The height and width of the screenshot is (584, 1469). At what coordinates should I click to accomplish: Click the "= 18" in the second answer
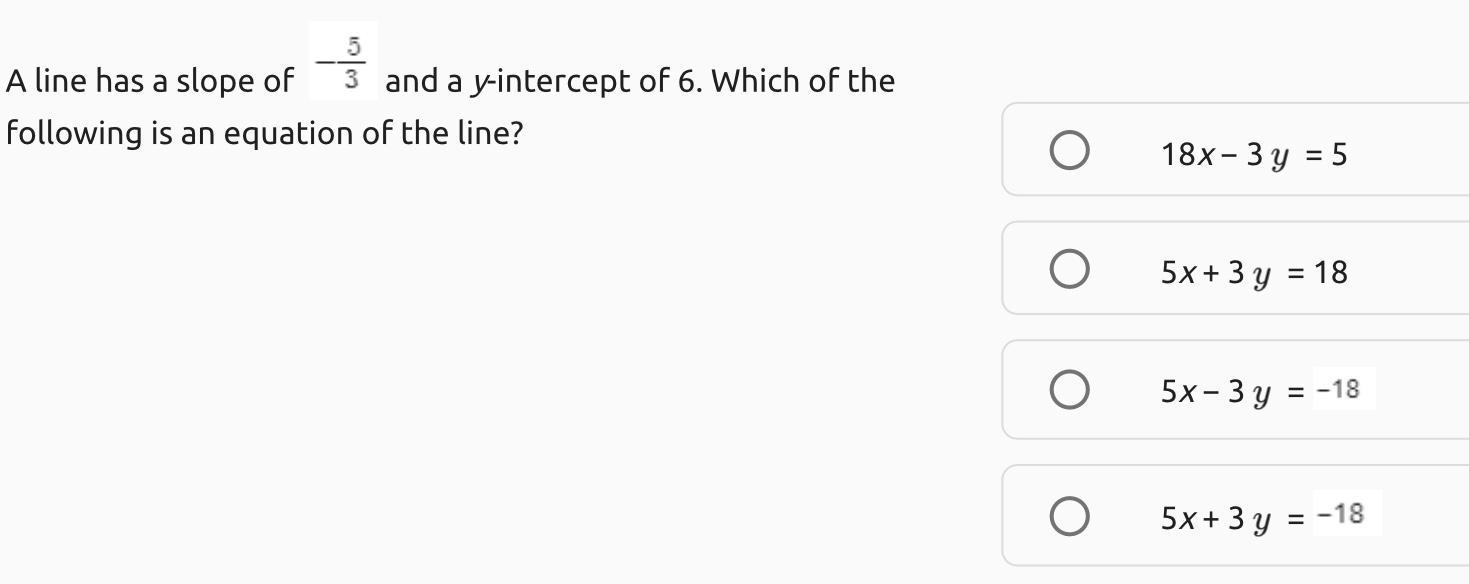click(1319, 272)
